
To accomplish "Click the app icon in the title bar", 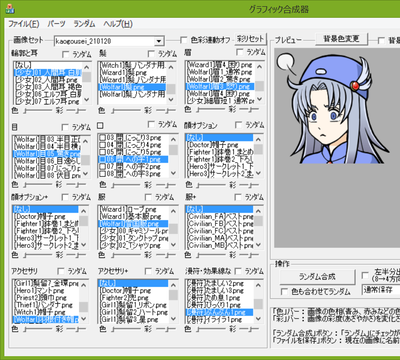I will (10, 9).
